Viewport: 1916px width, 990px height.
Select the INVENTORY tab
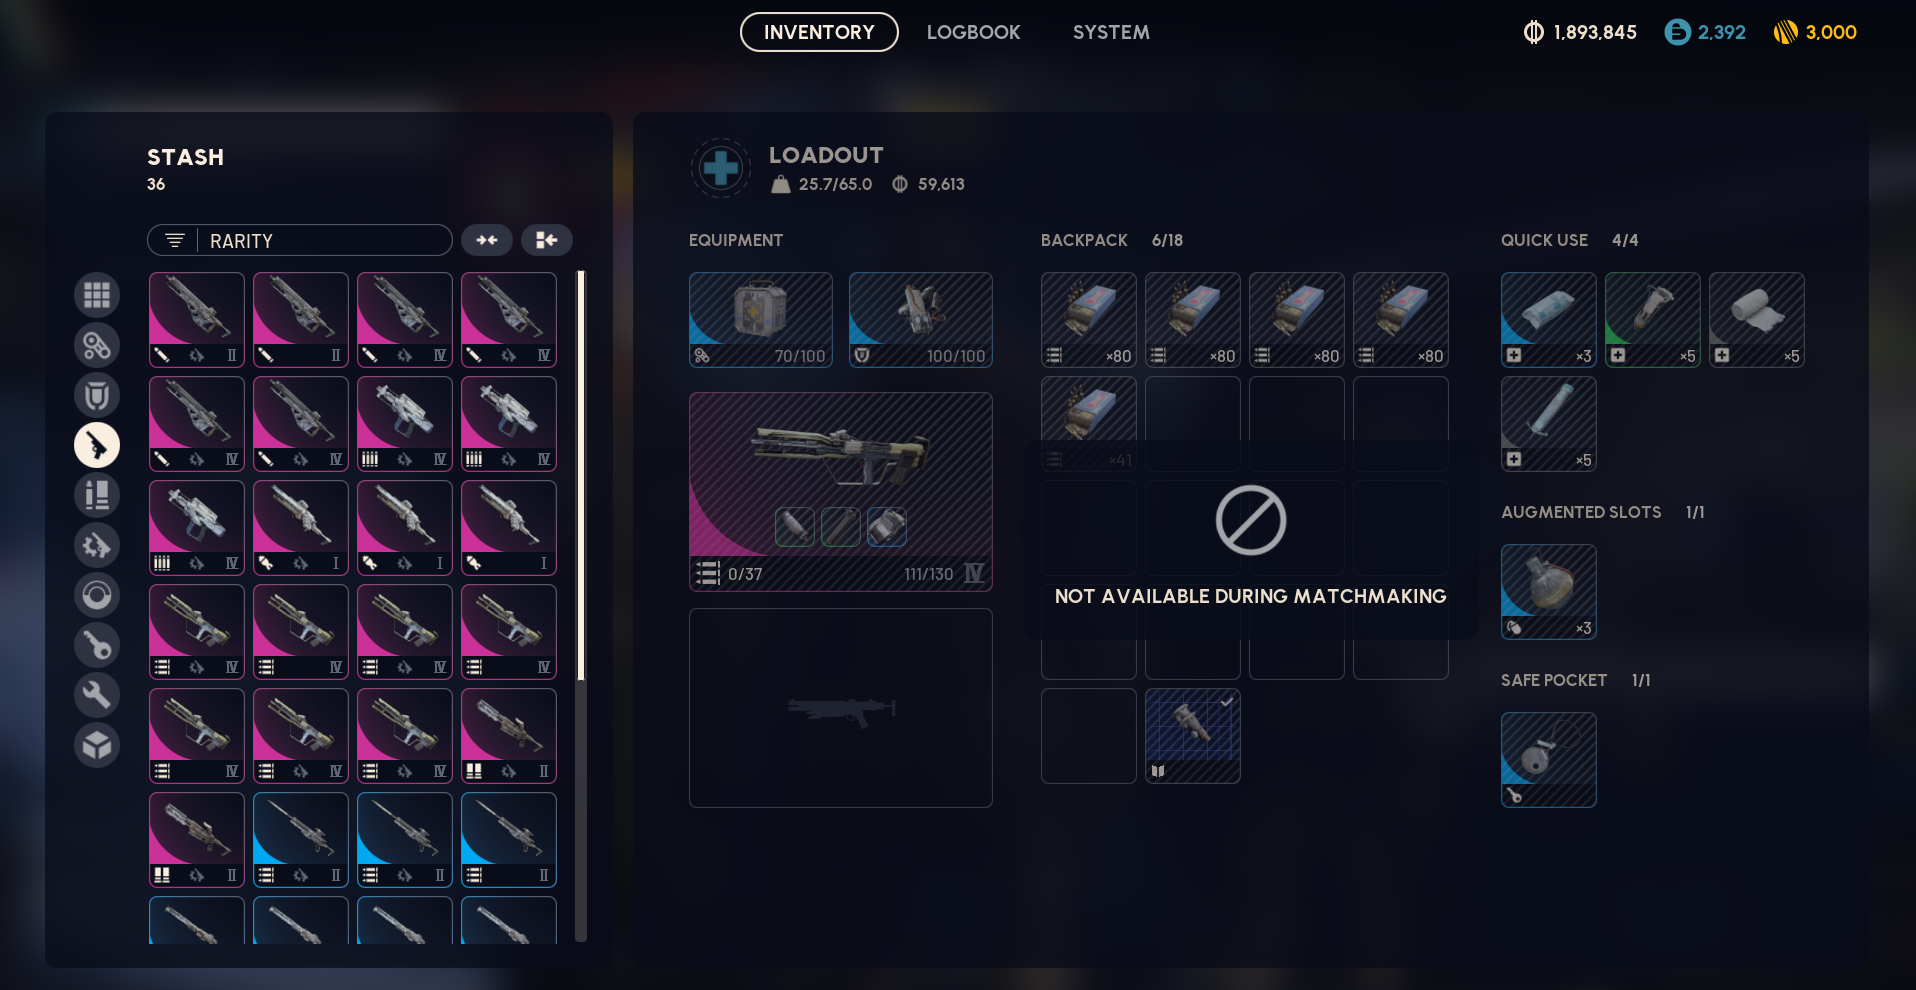tap(819, 32)
